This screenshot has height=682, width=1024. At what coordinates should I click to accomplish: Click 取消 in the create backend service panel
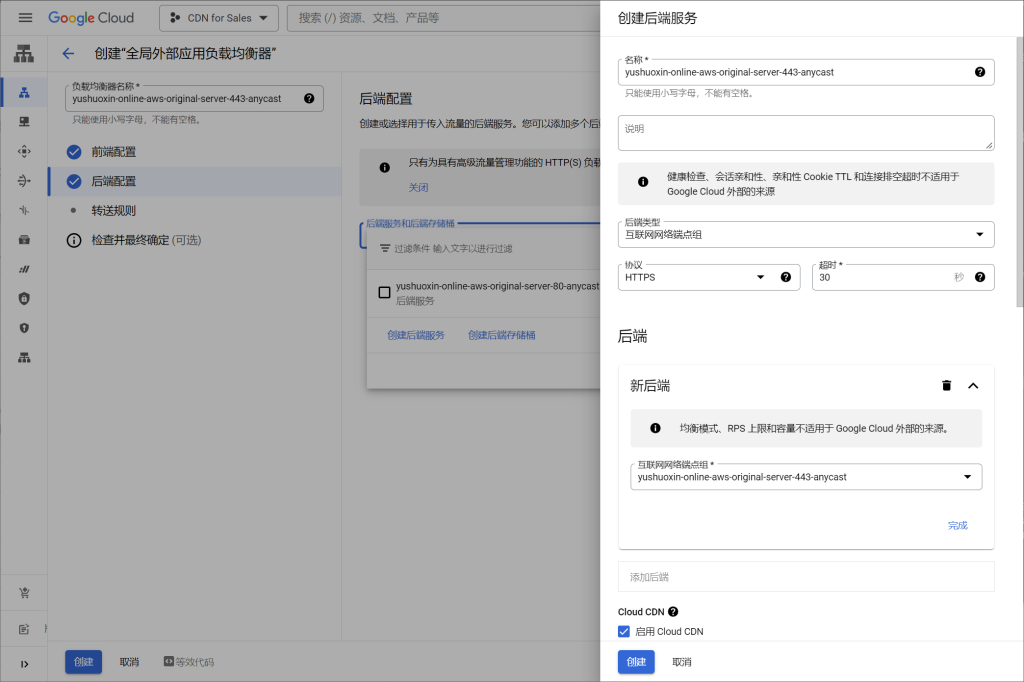(x=681, y=662)
